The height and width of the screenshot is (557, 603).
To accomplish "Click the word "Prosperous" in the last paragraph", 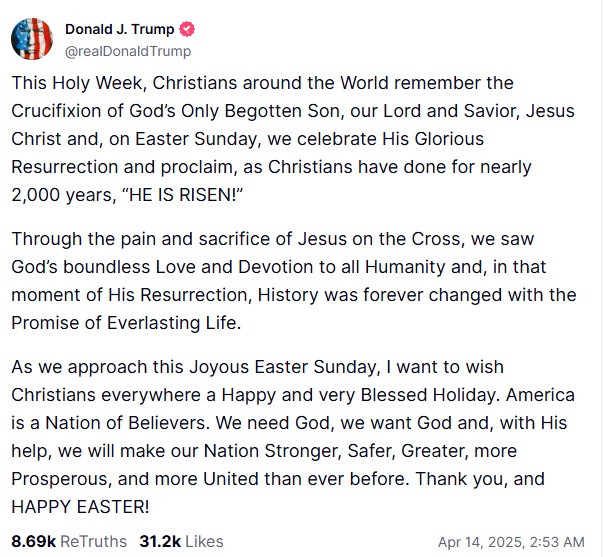I will coord(61,479).
